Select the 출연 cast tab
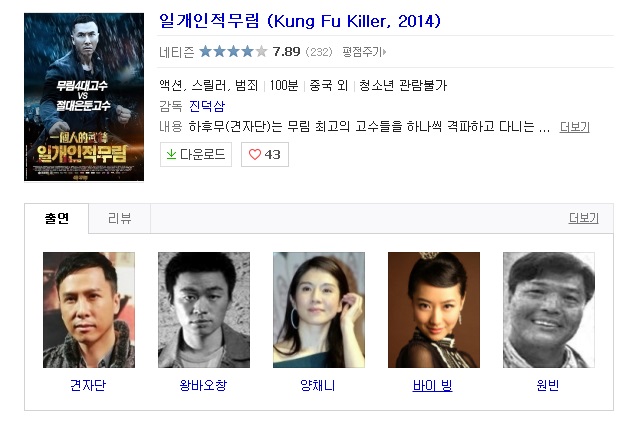Viewport: 643px width, 423px height. click(57, 218)
